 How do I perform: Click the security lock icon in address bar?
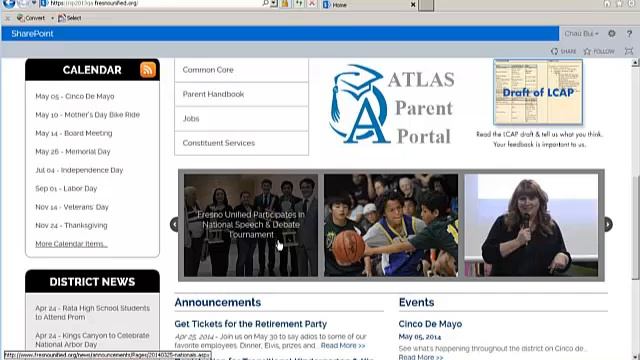click(285, 3)
